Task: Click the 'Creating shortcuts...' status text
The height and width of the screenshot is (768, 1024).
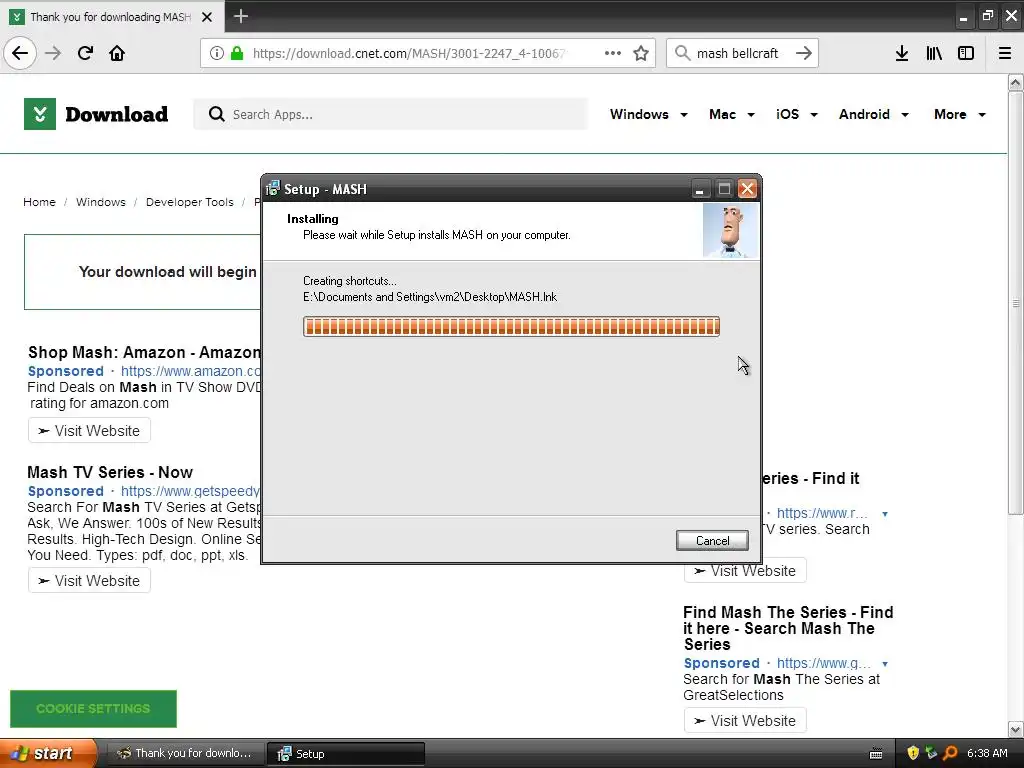Action: point(349,281)
